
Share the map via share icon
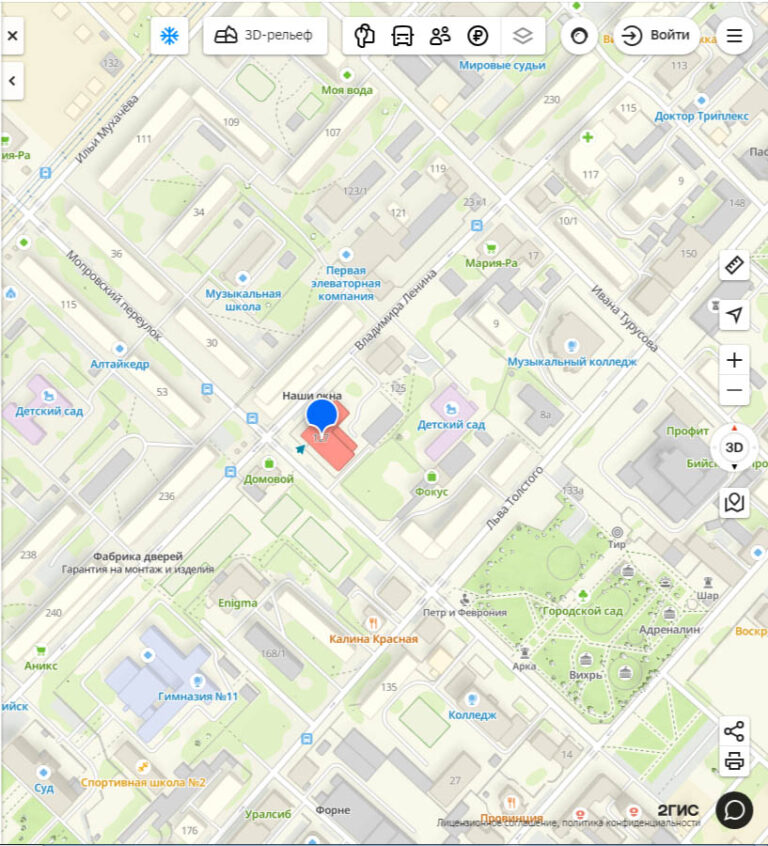[x=734, y=732]
